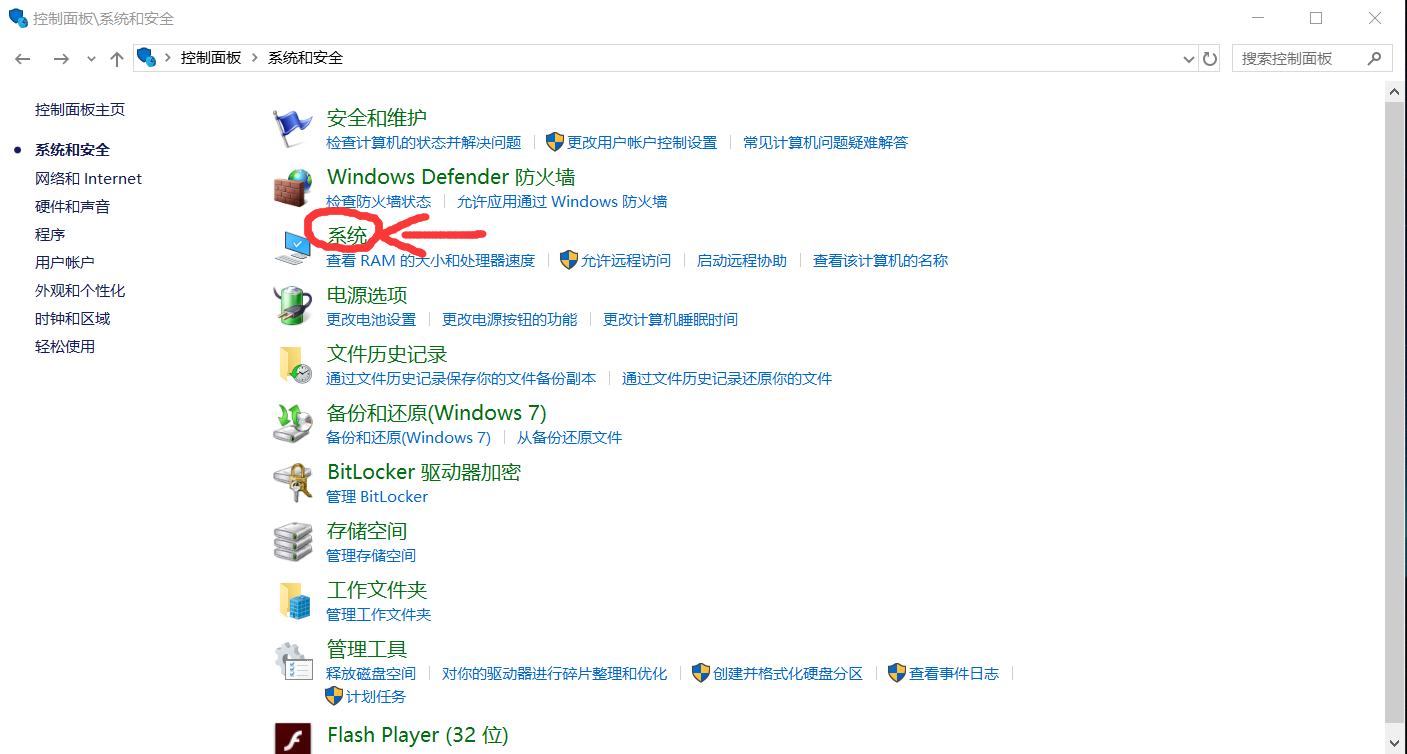Click the Windows Defender 防火墙 brick wall icon
This screenshot has width=1407, height=754.
[293, 187]
